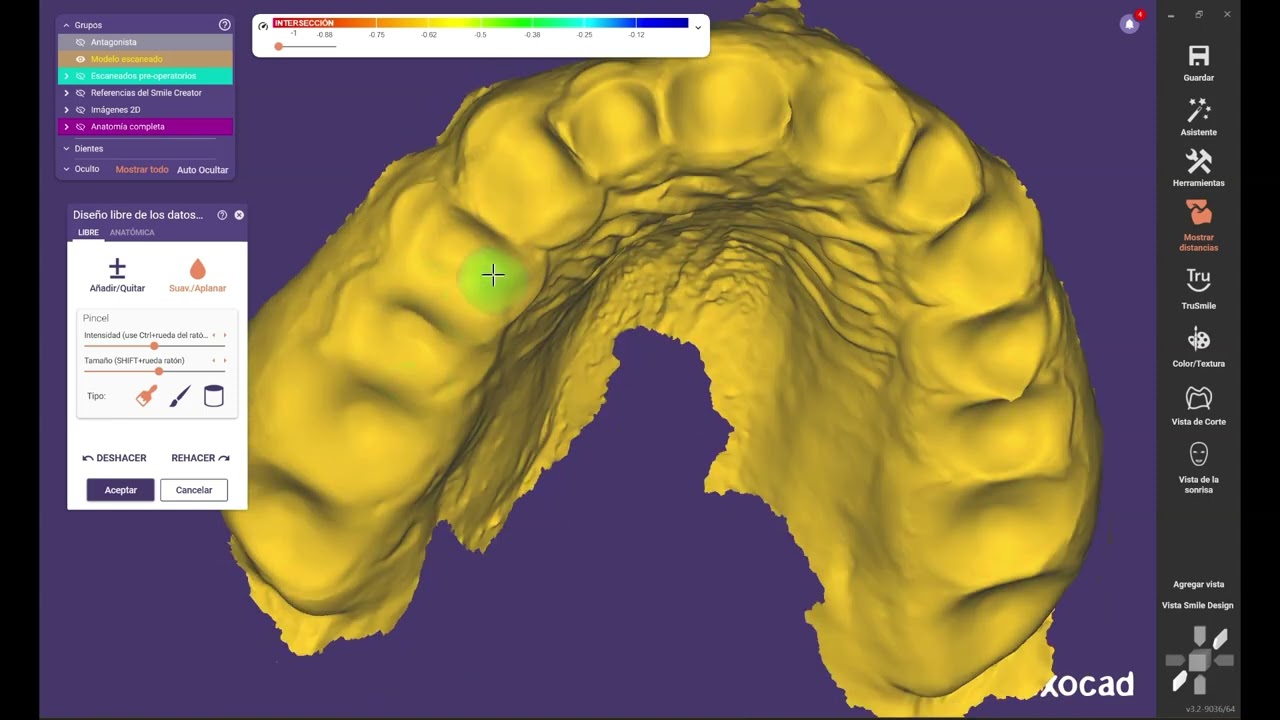Choose the cylinder brush type
1280x720 pixels.
[213, 396]
